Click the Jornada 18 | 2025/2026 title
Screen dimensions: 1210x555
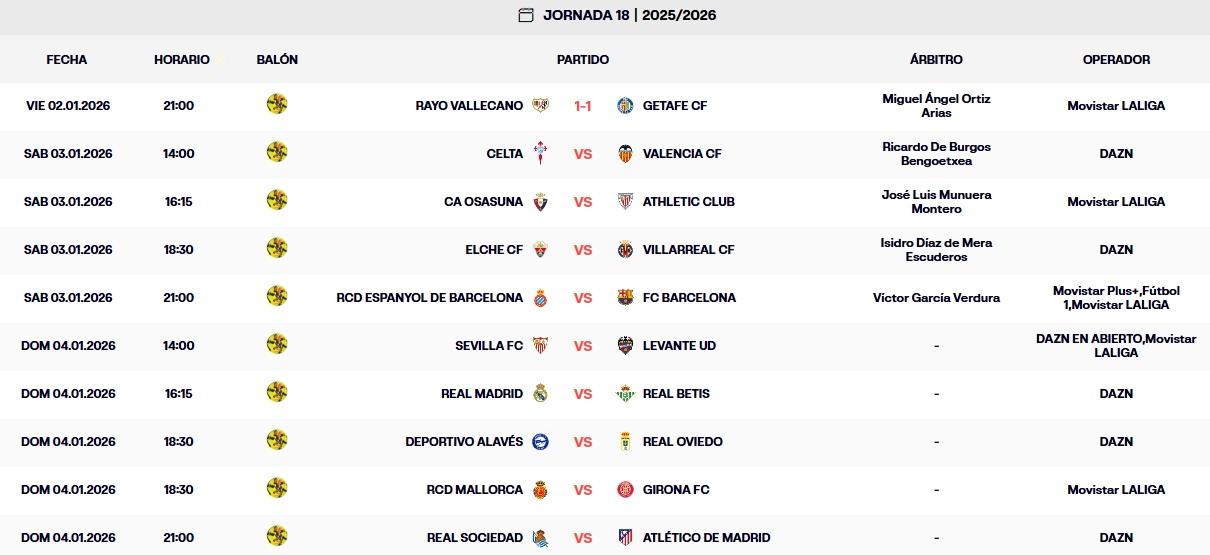pos(629,15)
